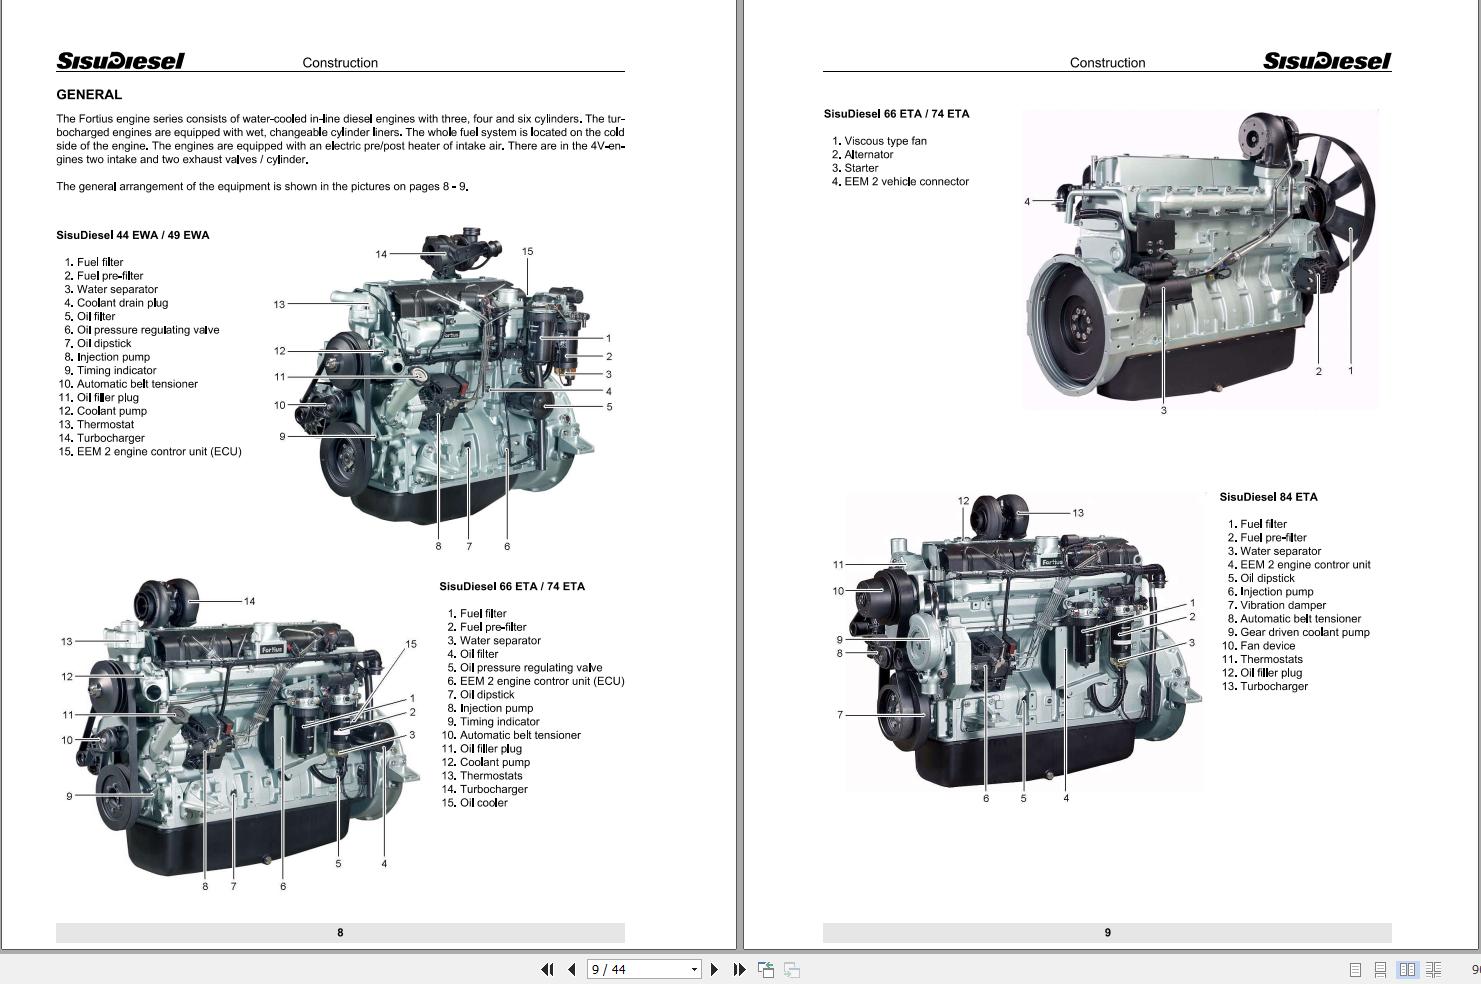
Task: Toggle the two-page facing view
Action: pos(1407,969)
